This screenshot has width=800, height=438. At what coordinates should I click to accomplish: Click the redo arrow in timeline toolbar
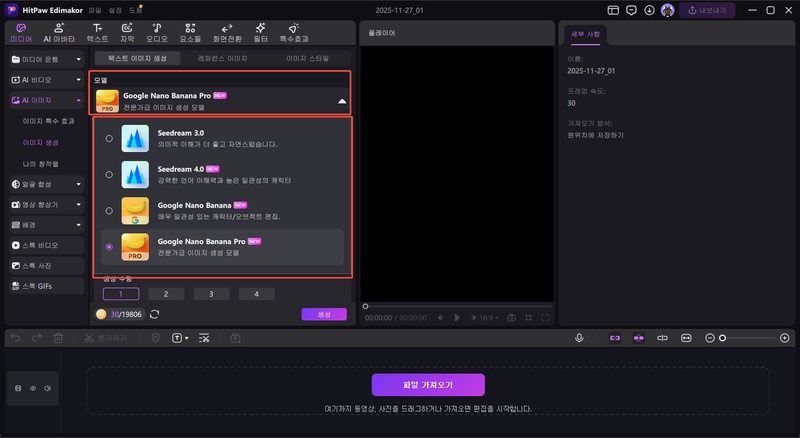pyautogui.click(x=37, y=338)
